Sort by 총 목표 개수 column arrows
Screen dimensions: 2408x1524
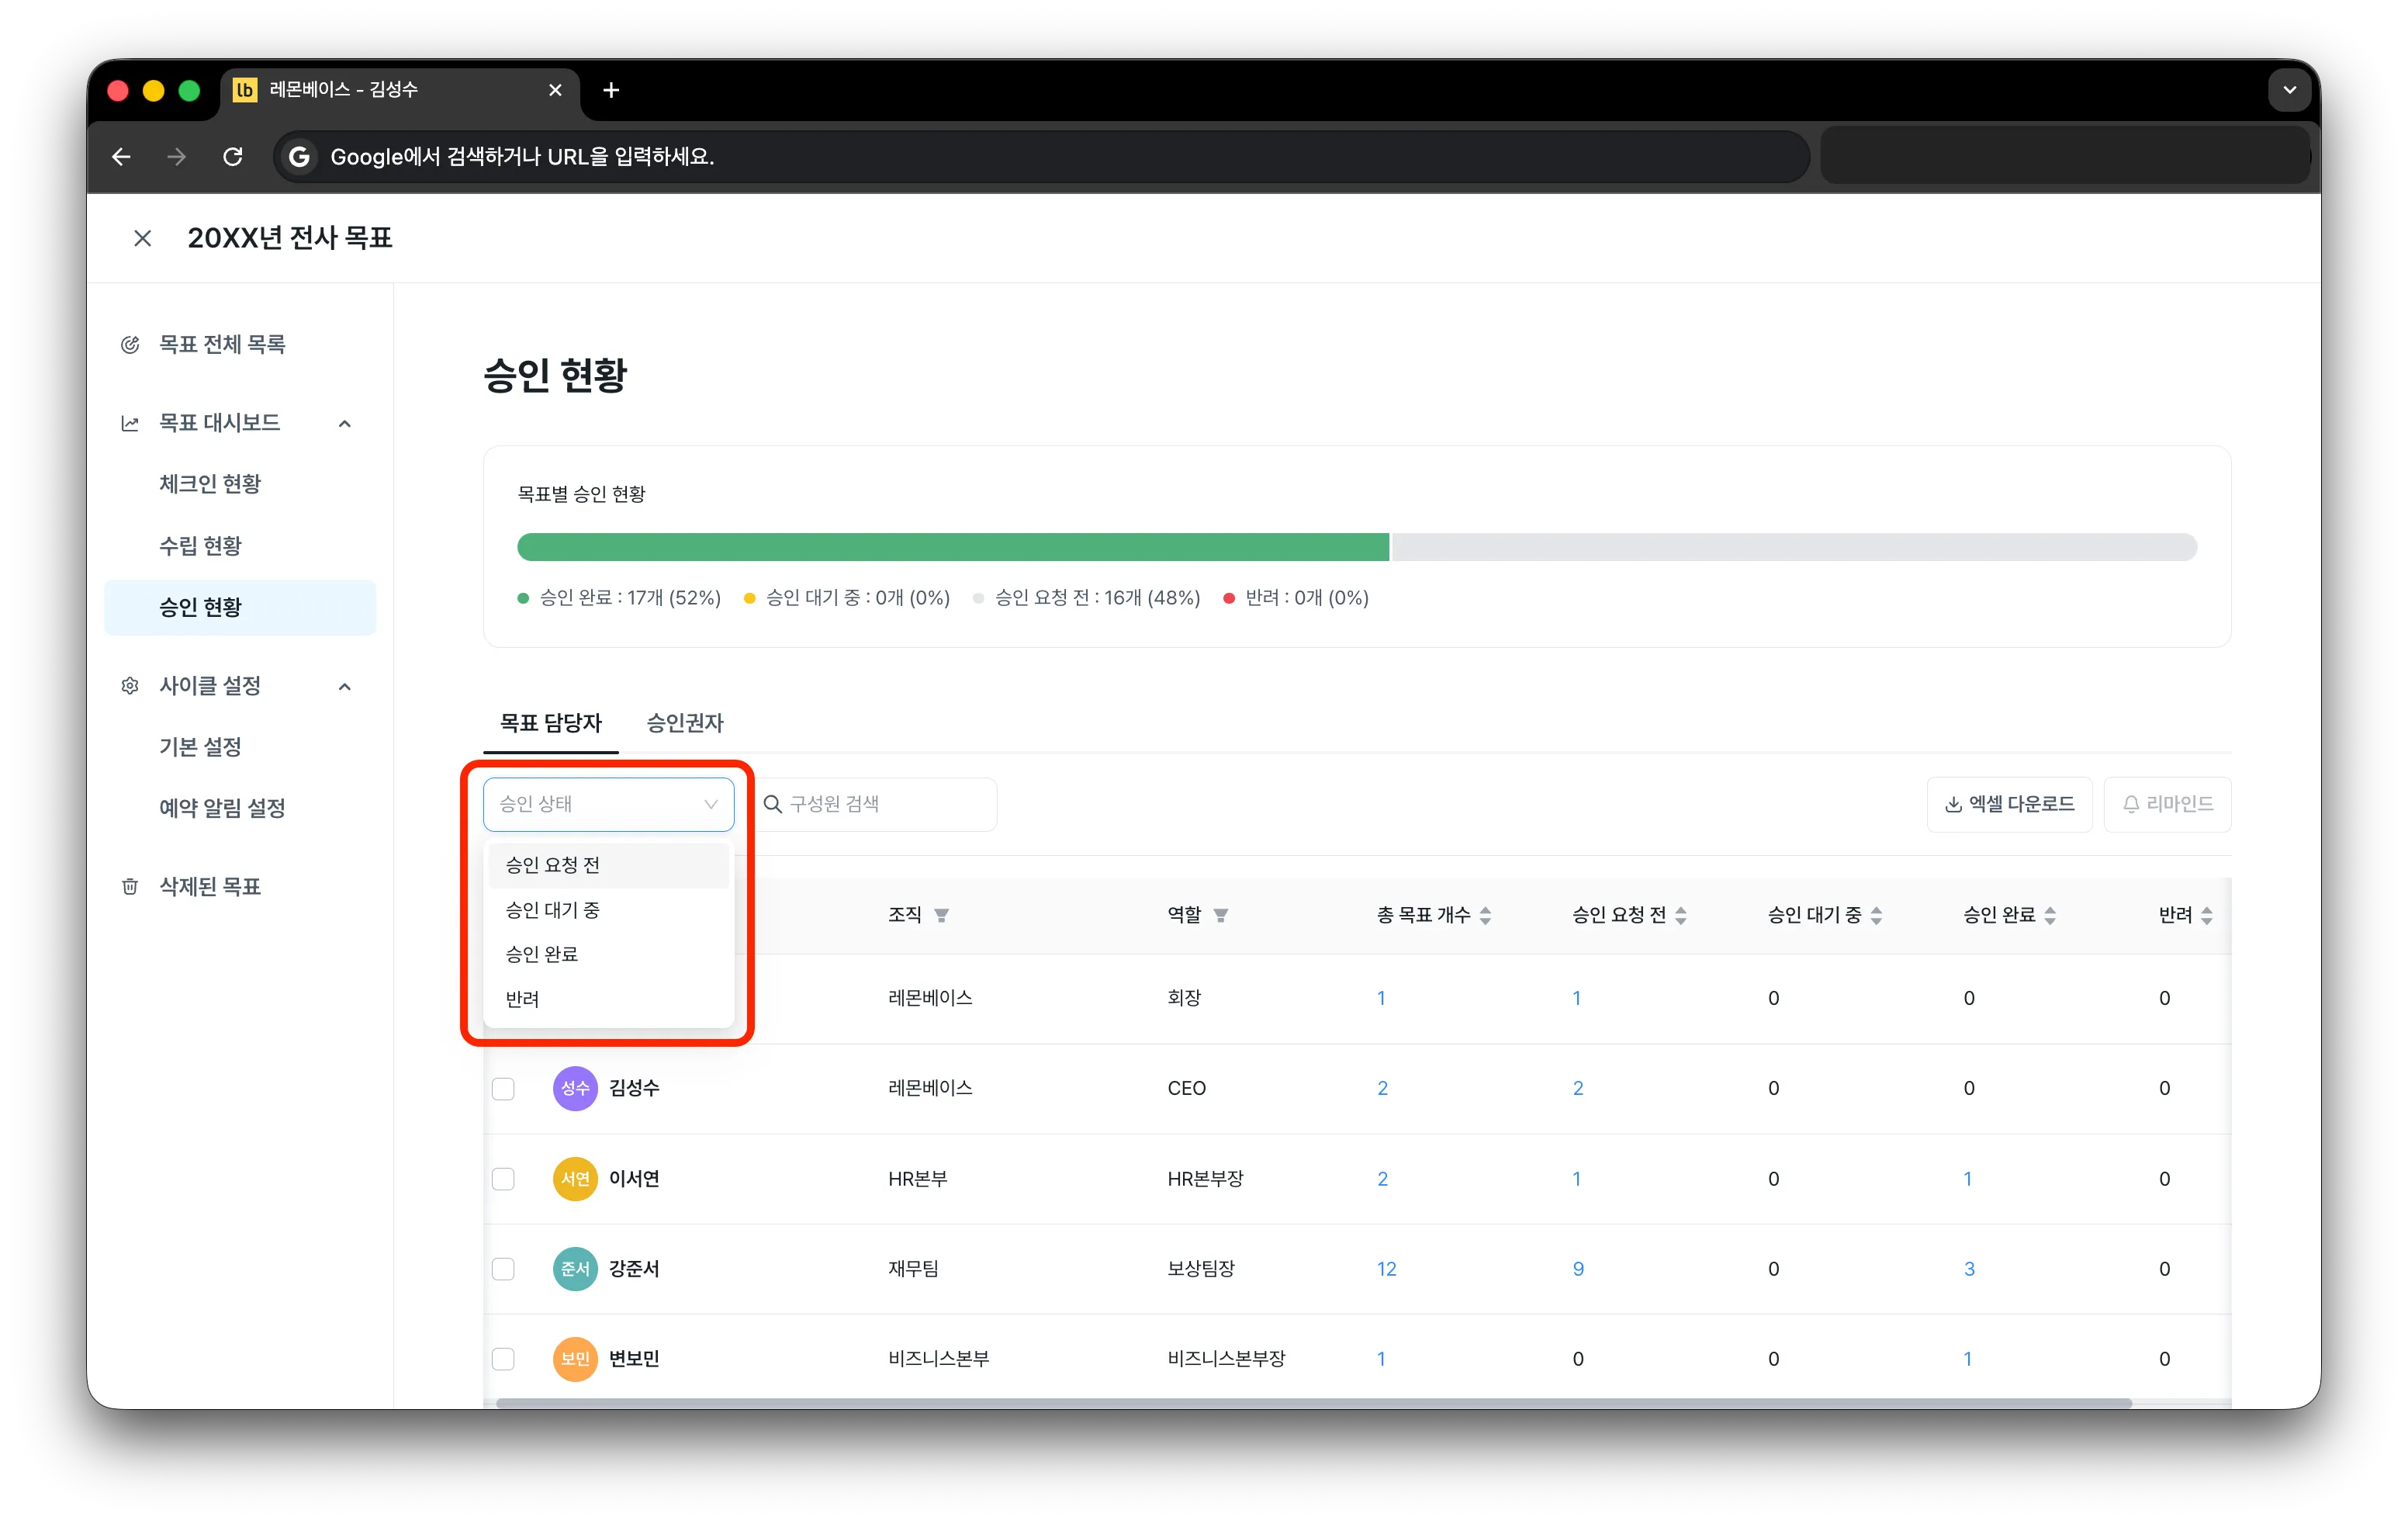pyautogui.click(x=1485, y=915)
